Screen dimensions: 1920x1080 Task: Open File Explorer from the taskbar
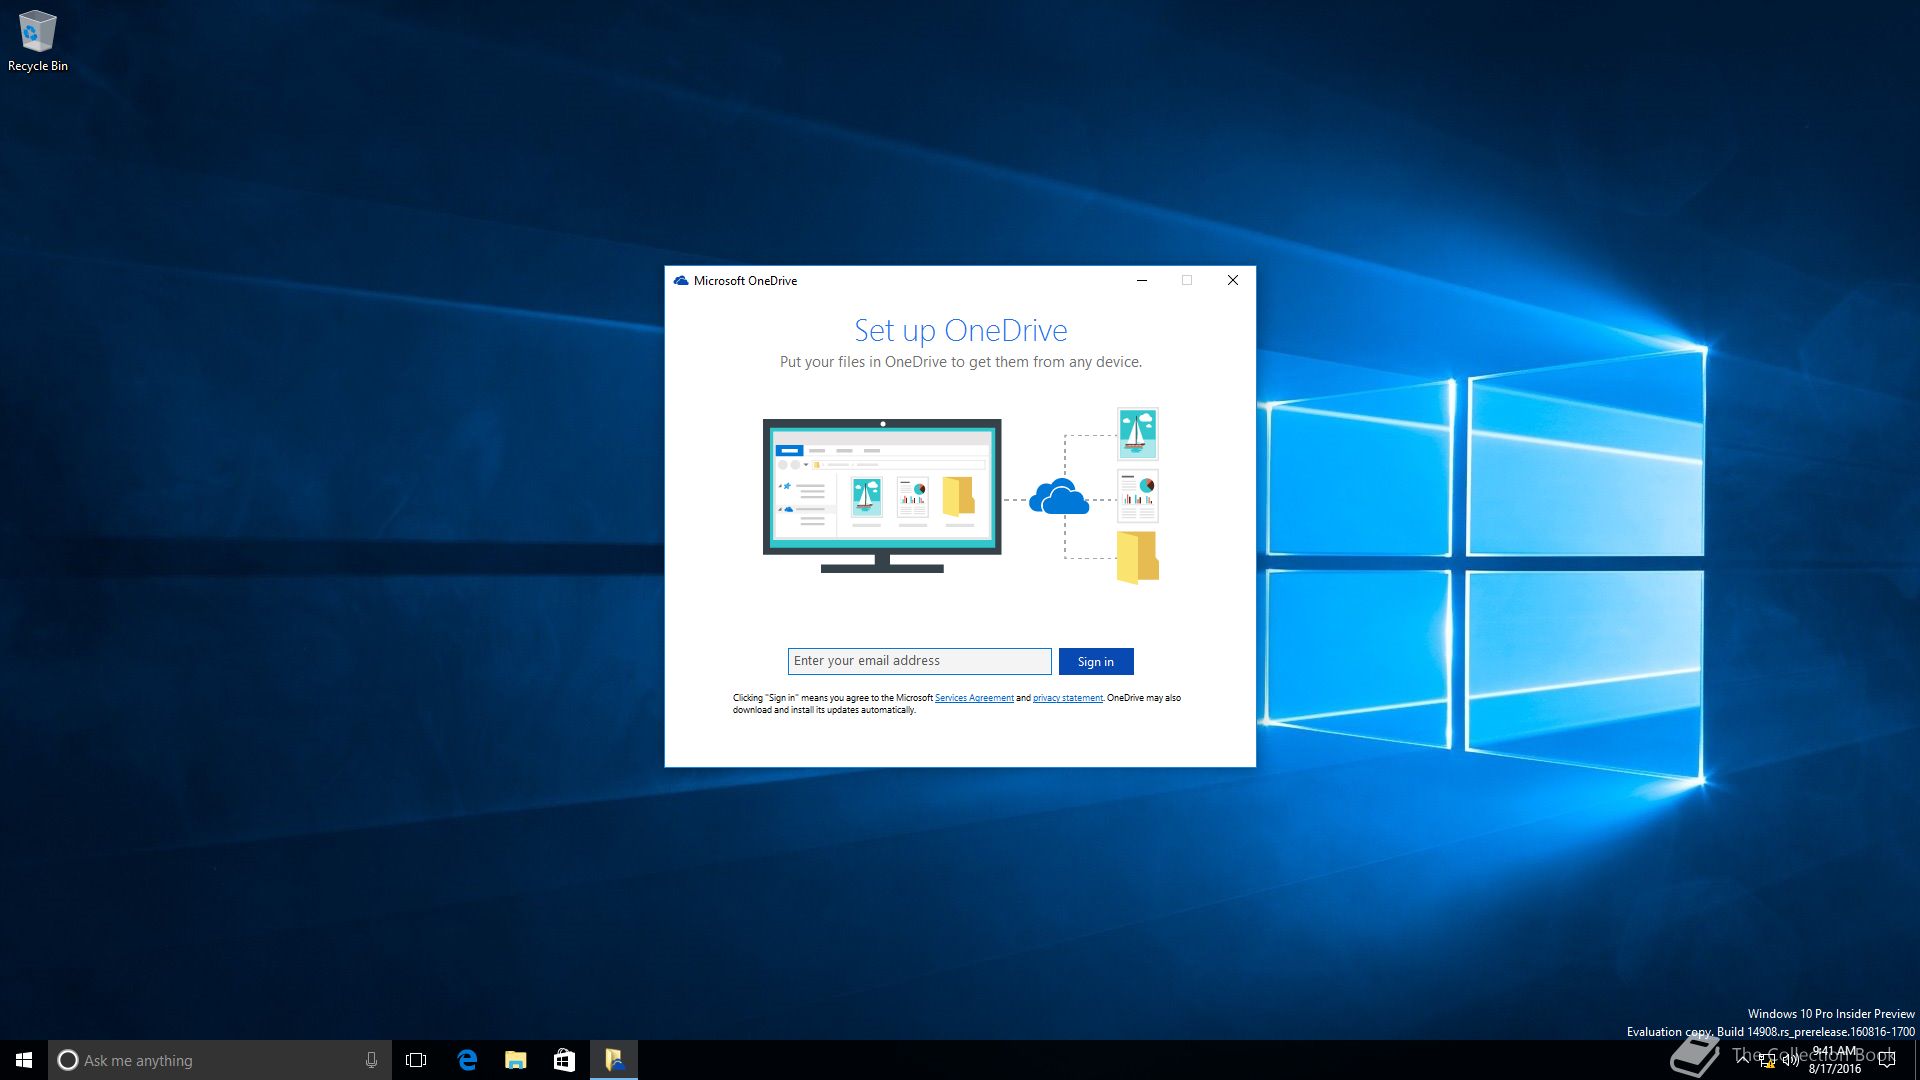(515, 1060)
